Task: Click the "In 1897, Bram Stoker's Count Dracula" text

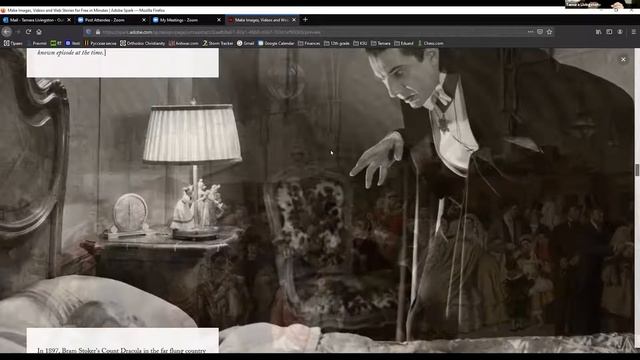Action: [122, 350]
